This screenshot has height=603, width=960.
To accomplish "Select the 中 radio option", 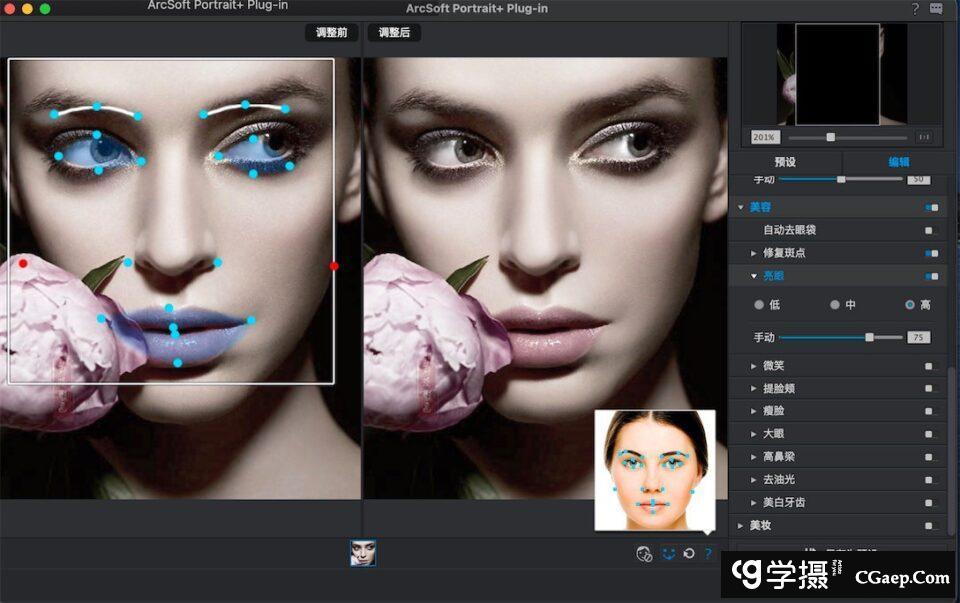I will [x=835, y=305].
